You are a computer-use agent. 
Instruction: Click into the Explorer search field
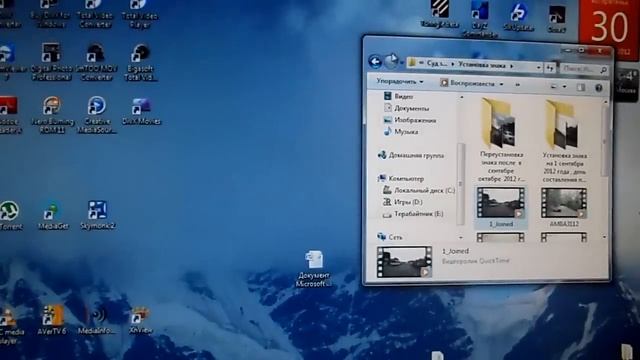click(x=584, y=69)
